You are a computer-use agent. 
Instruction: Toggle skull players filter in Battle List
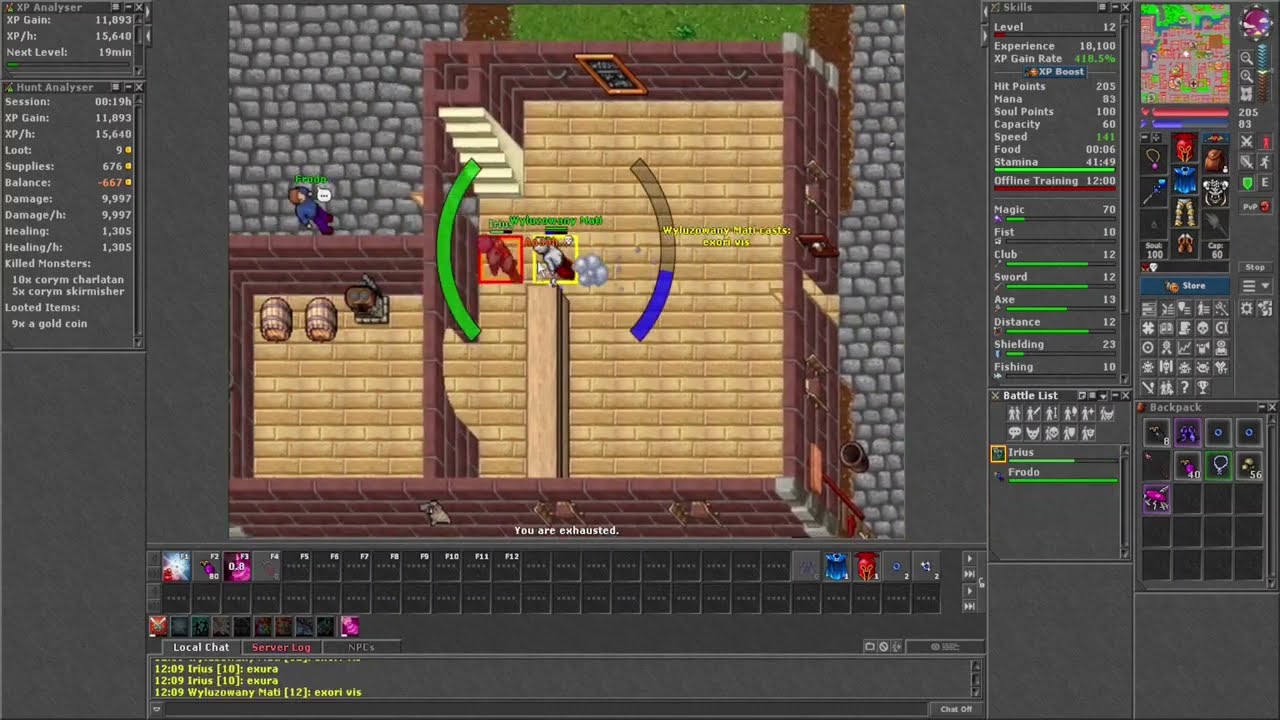1052,433
